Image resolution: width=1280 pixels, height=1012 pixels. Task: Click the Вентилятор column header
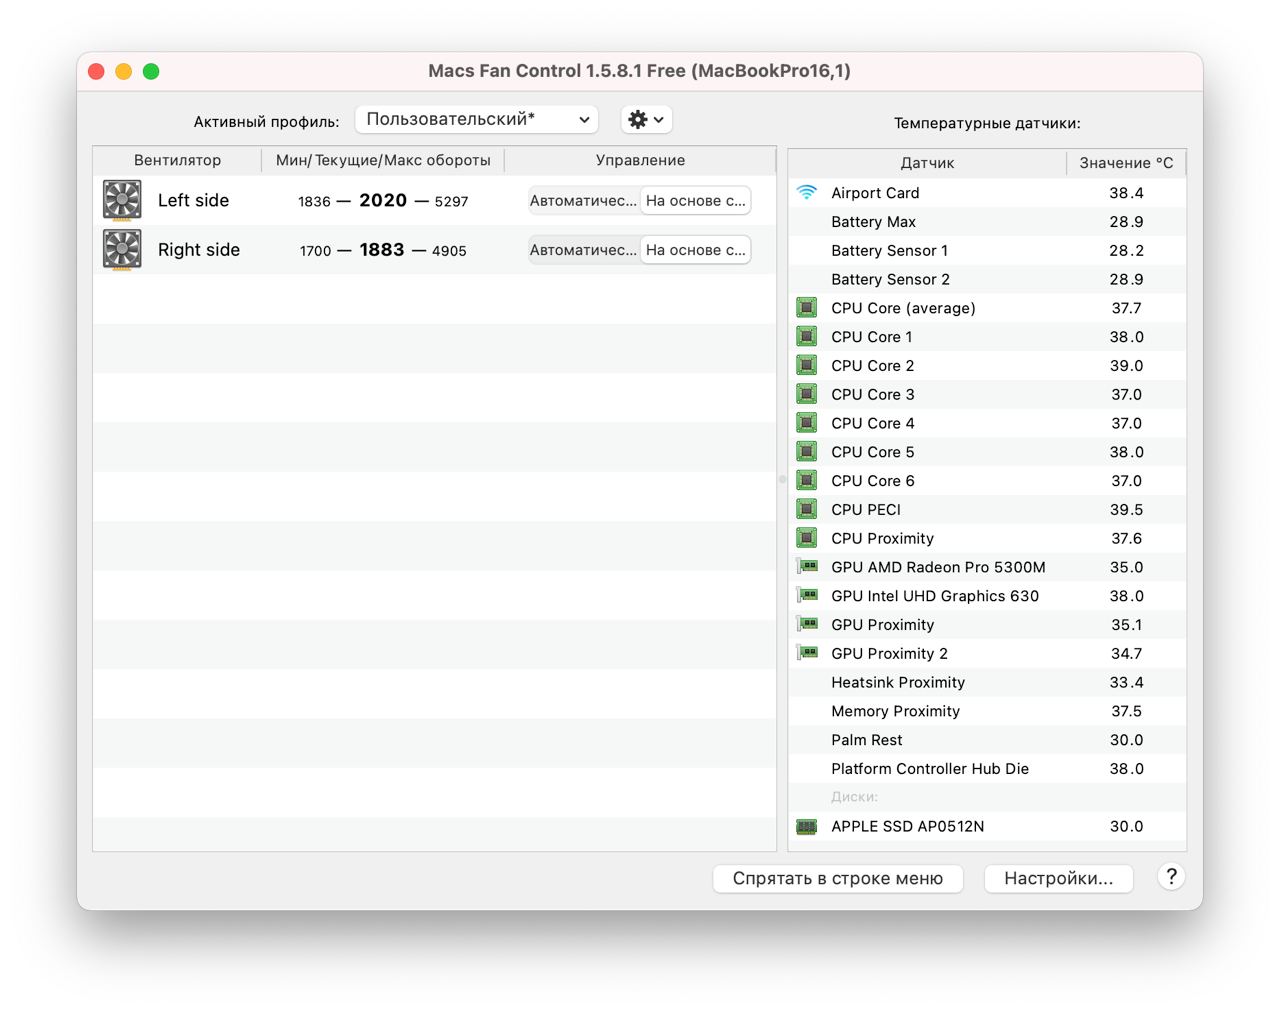(177, 160)
